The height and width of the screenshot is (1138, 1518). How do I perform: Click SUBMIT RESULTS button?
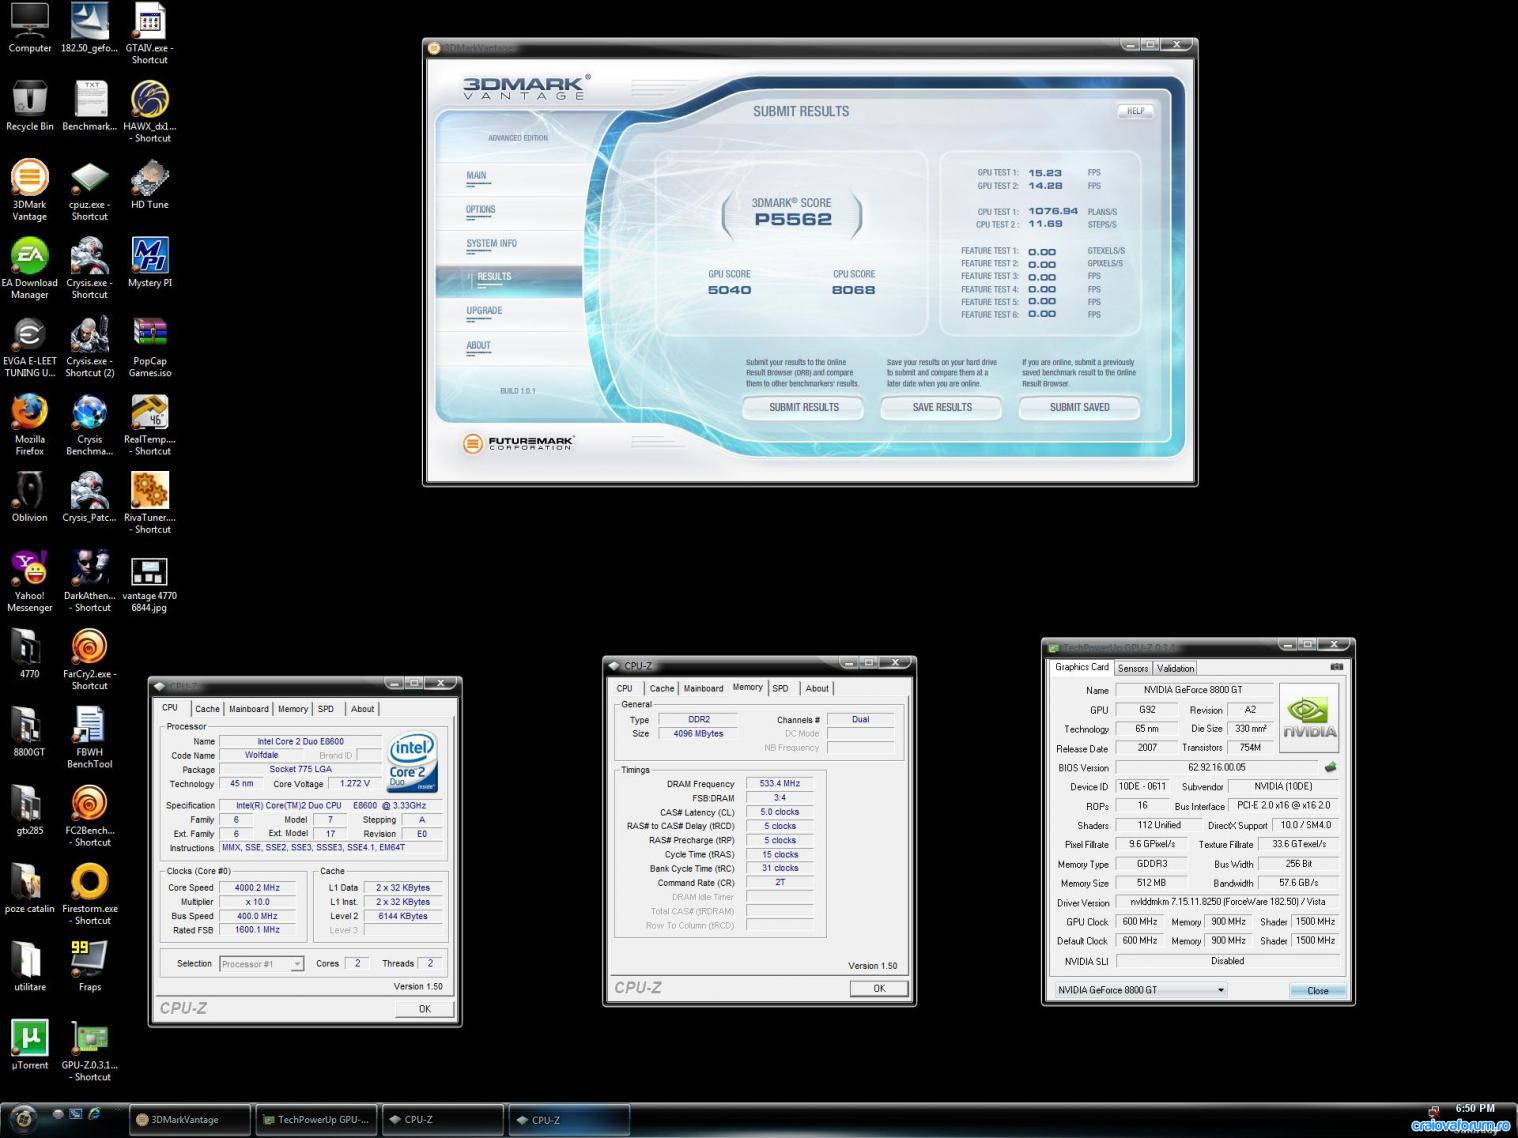(x=804, y=407)
